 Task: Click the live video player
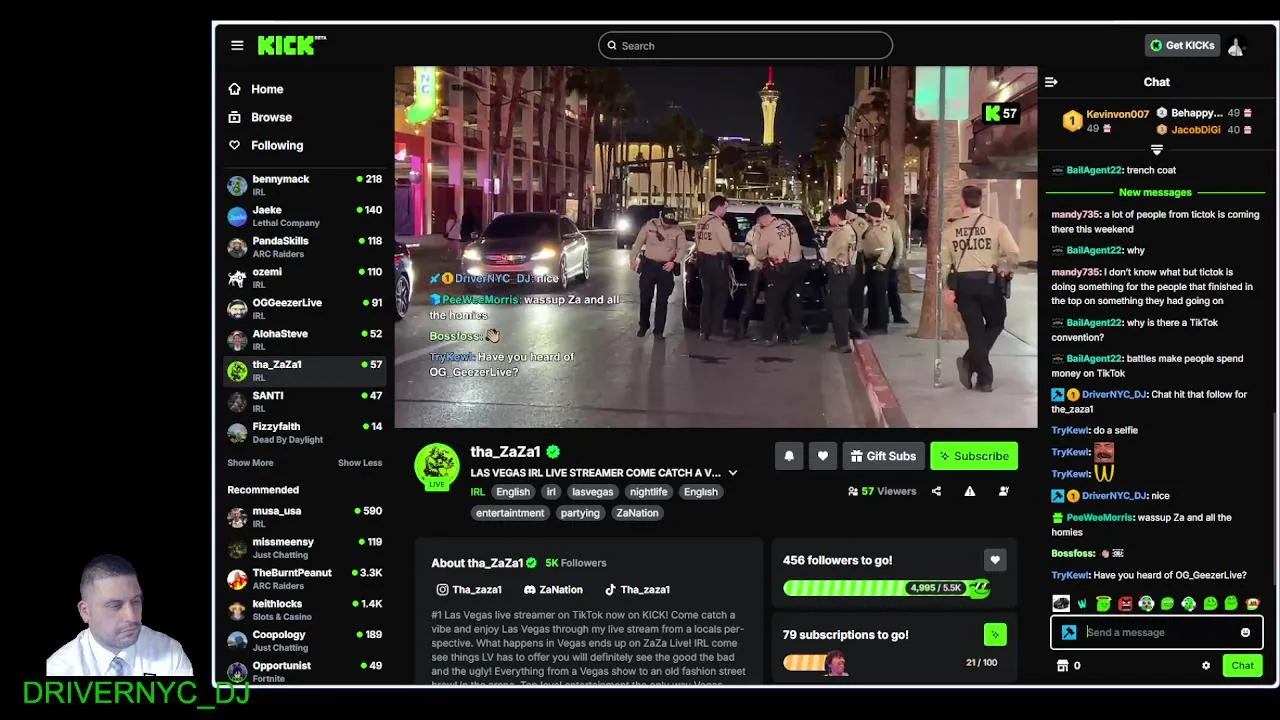(x=716, y=247)
